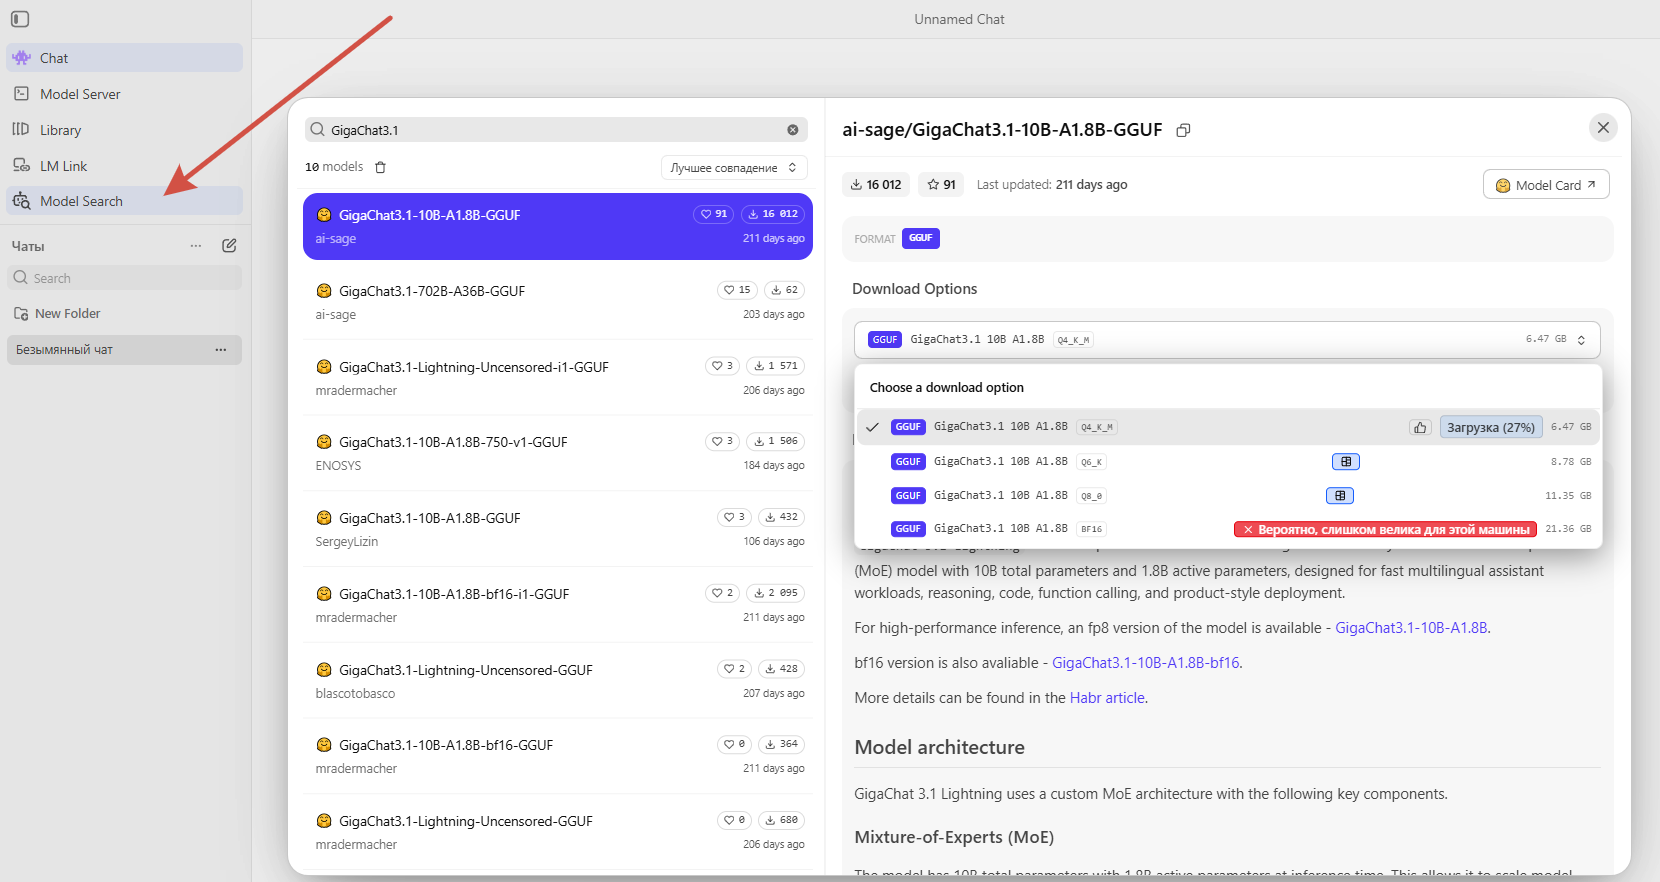Select blascotobasco's Lightning-Uncensored-GGUF result
Viewport: 1660px width, 882px height.
click(x=558, y=681)
